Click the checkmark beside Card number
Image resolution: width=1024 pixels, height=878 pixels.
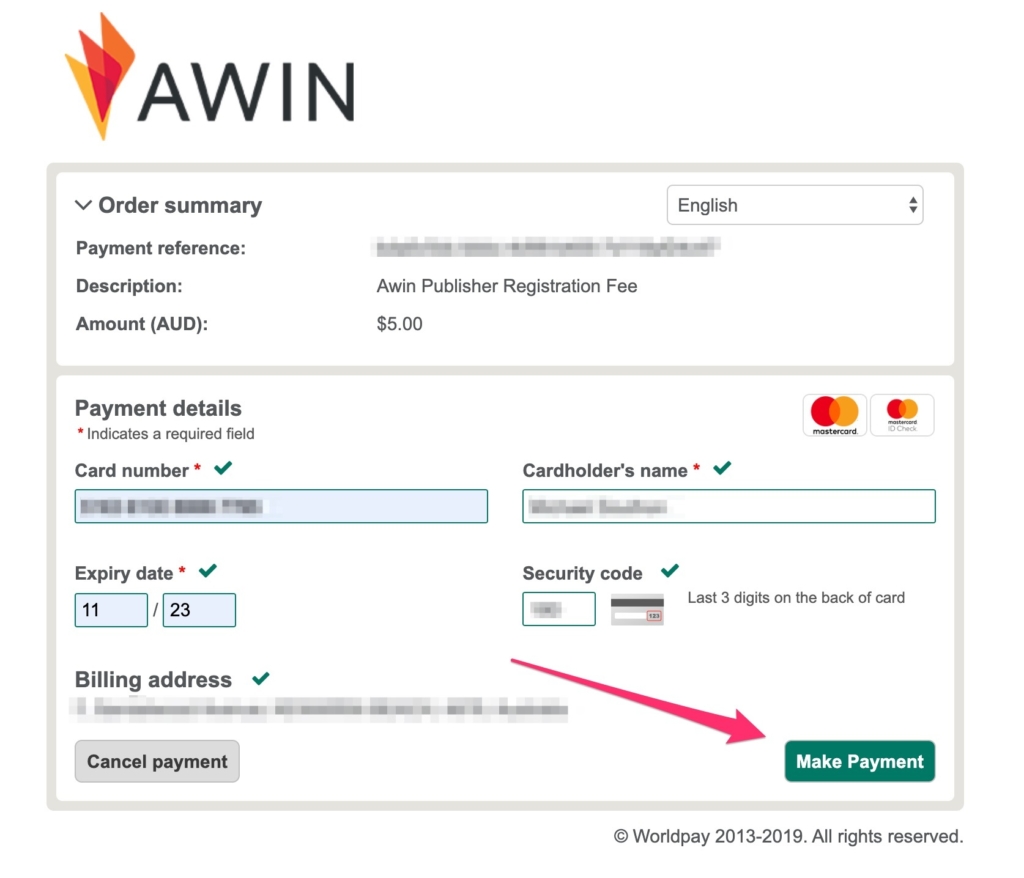223,468
